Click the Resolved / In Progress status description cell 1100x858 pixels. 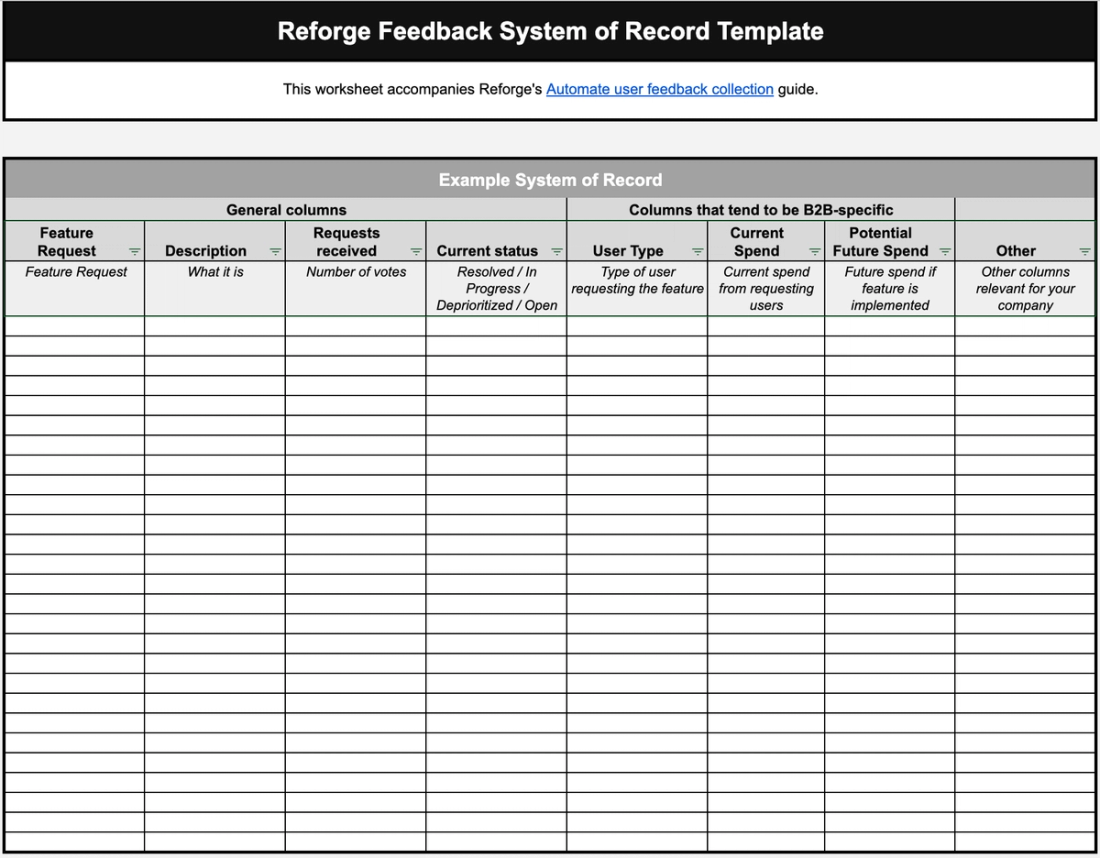(x=496, y=288)
